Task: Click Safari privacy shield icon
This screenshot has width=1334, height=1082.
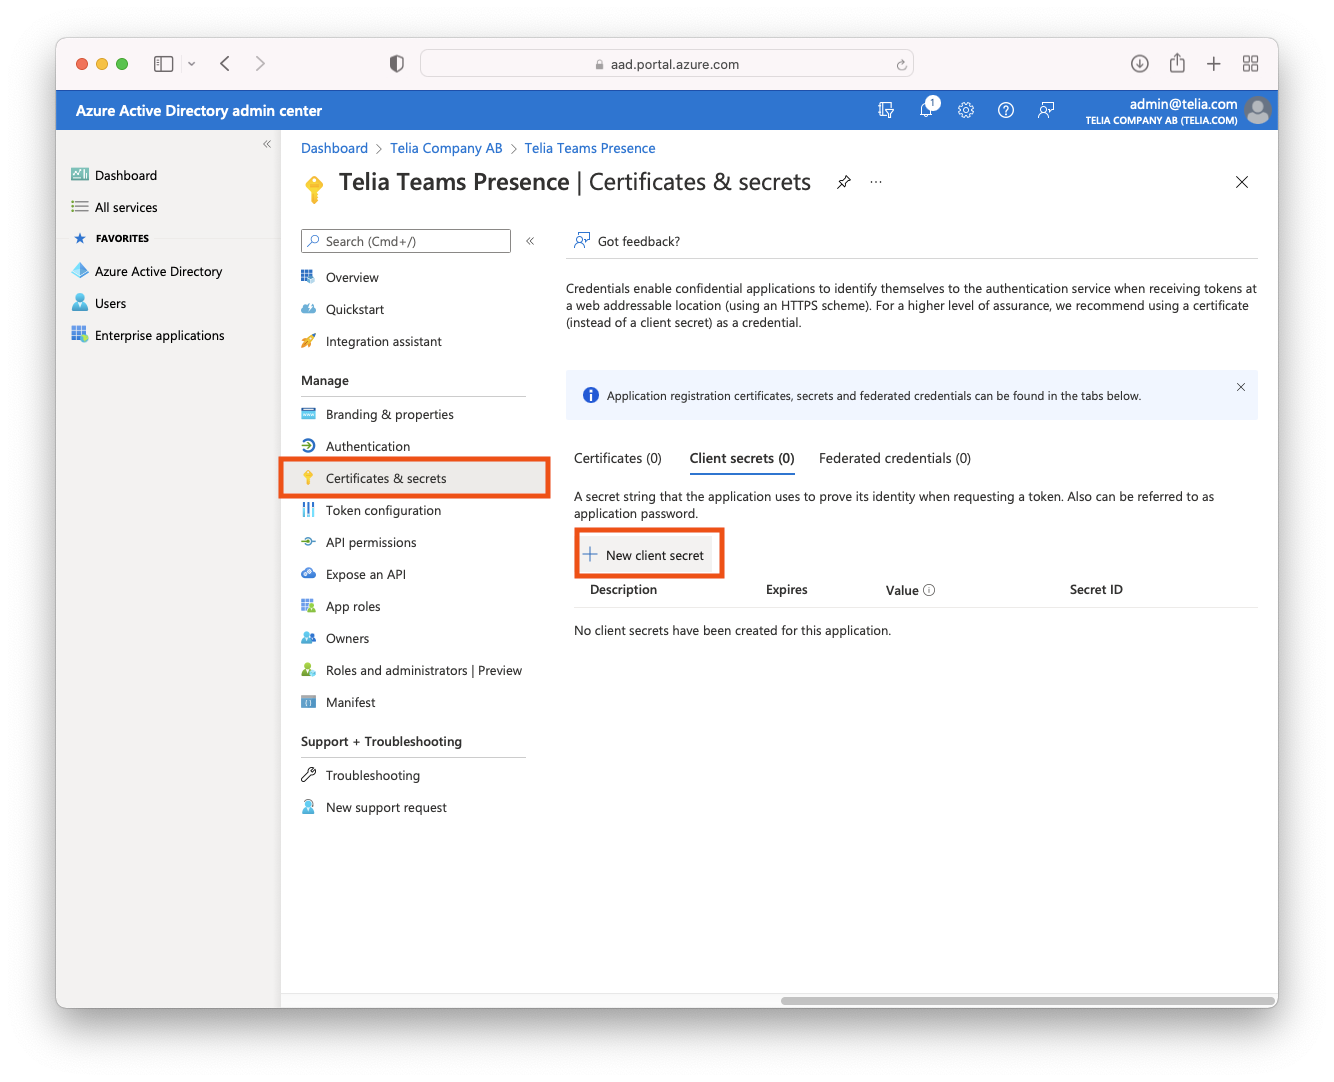Action: click(397, 64)
